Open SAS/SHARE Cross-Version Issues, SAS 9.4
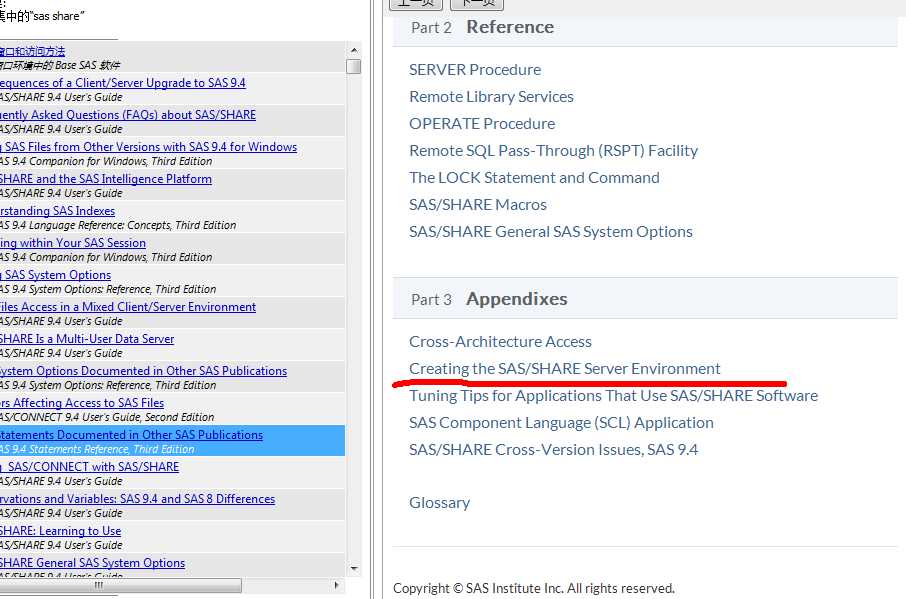 tap(554, 449)
